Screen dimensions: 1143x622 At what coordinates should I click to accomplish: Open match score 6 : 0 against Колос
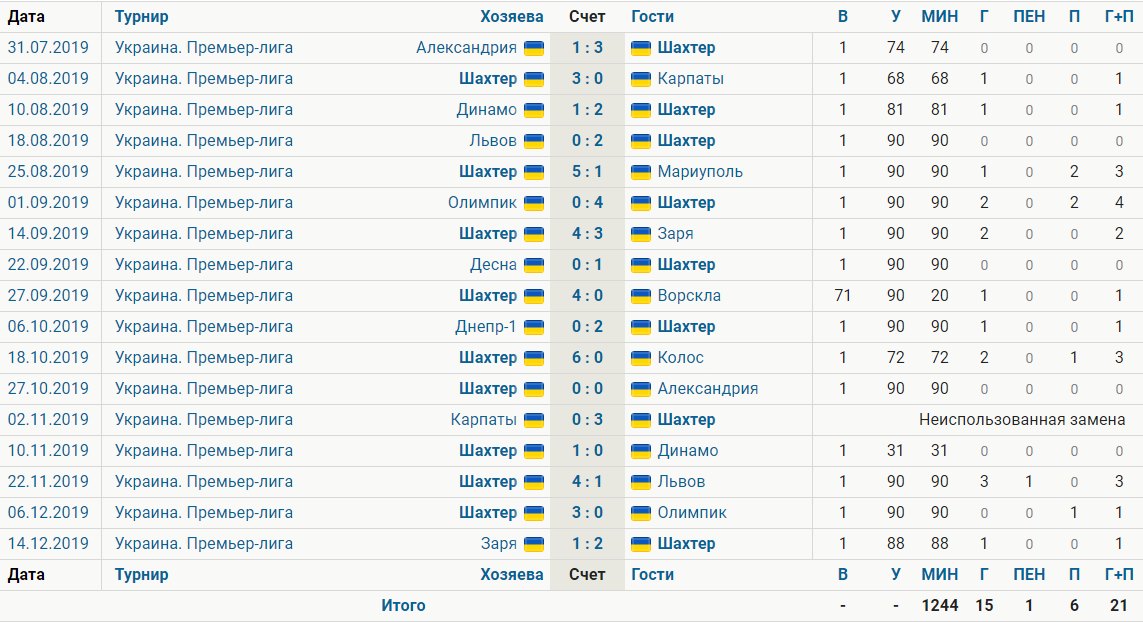pyautogui.click(x=587, y=358)
